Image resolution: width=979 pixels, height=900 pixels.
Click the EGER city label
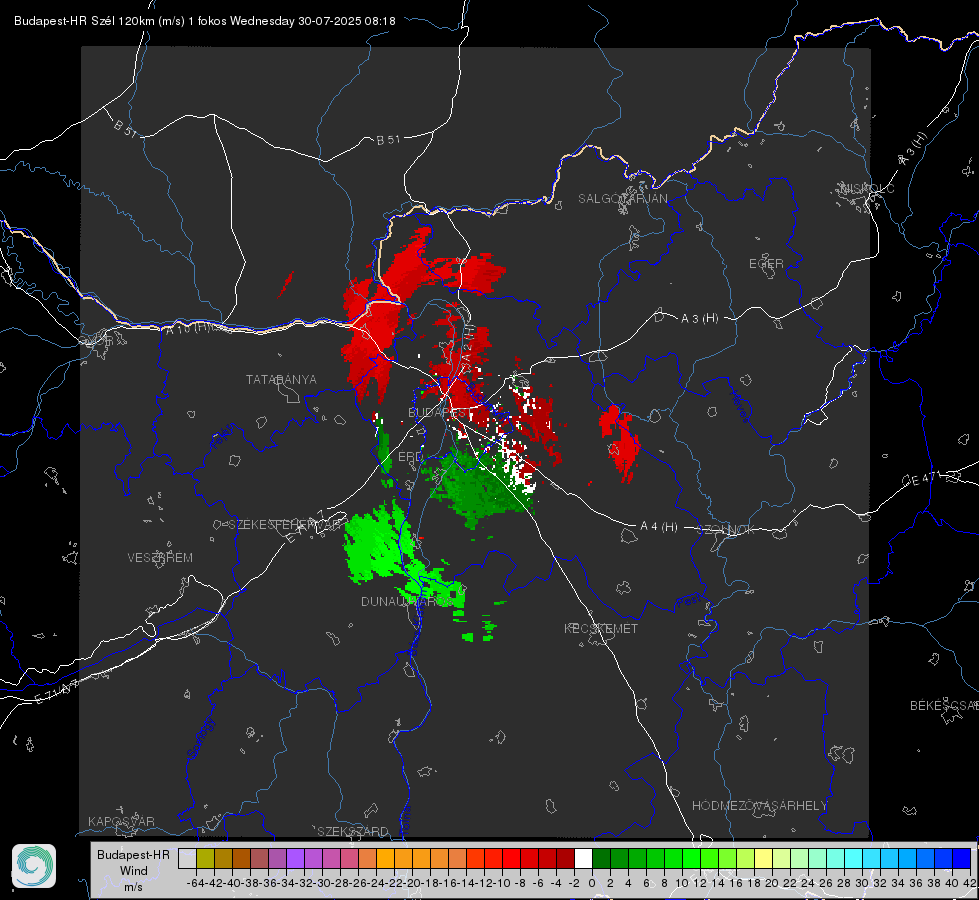tap(766, 264)
